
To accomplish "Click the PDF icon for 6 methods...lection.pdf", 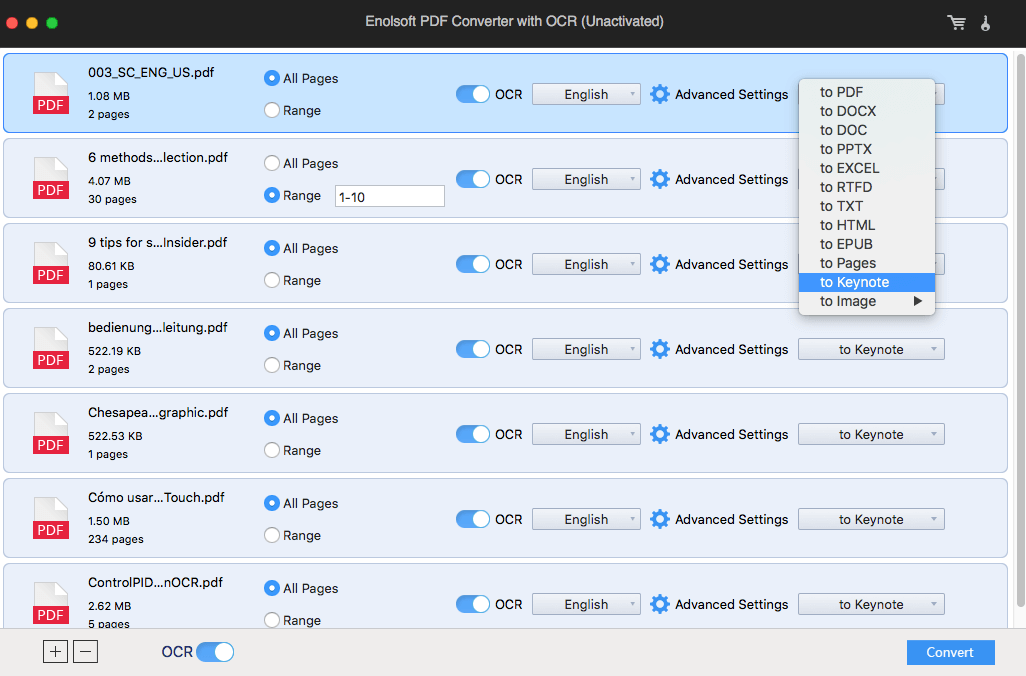I will (x=51, y=178).
